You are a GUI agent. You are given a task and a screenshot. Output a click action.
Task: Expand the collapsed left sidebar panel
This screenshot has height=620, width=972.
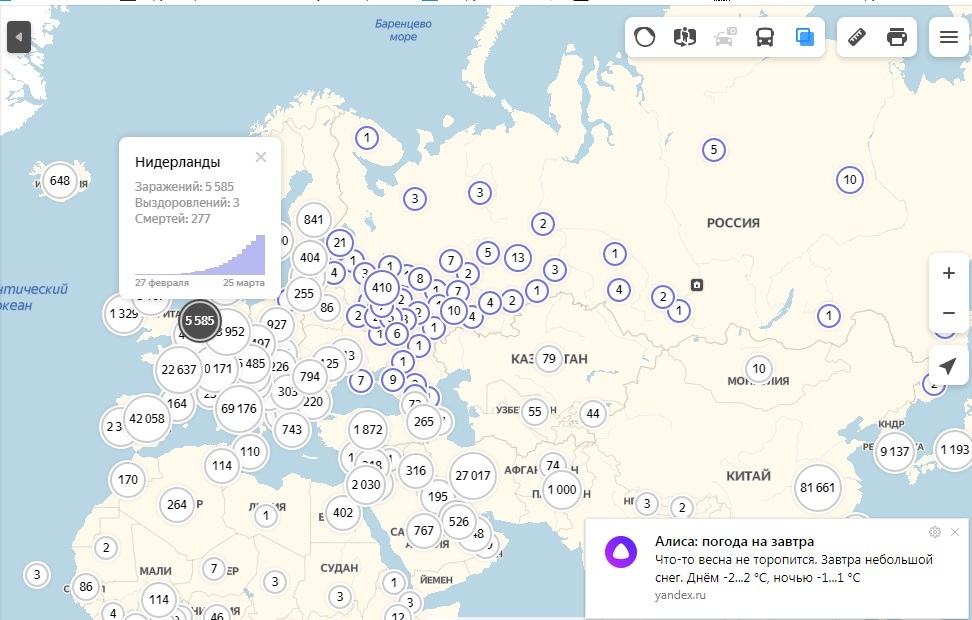click(x=19, y=37)
